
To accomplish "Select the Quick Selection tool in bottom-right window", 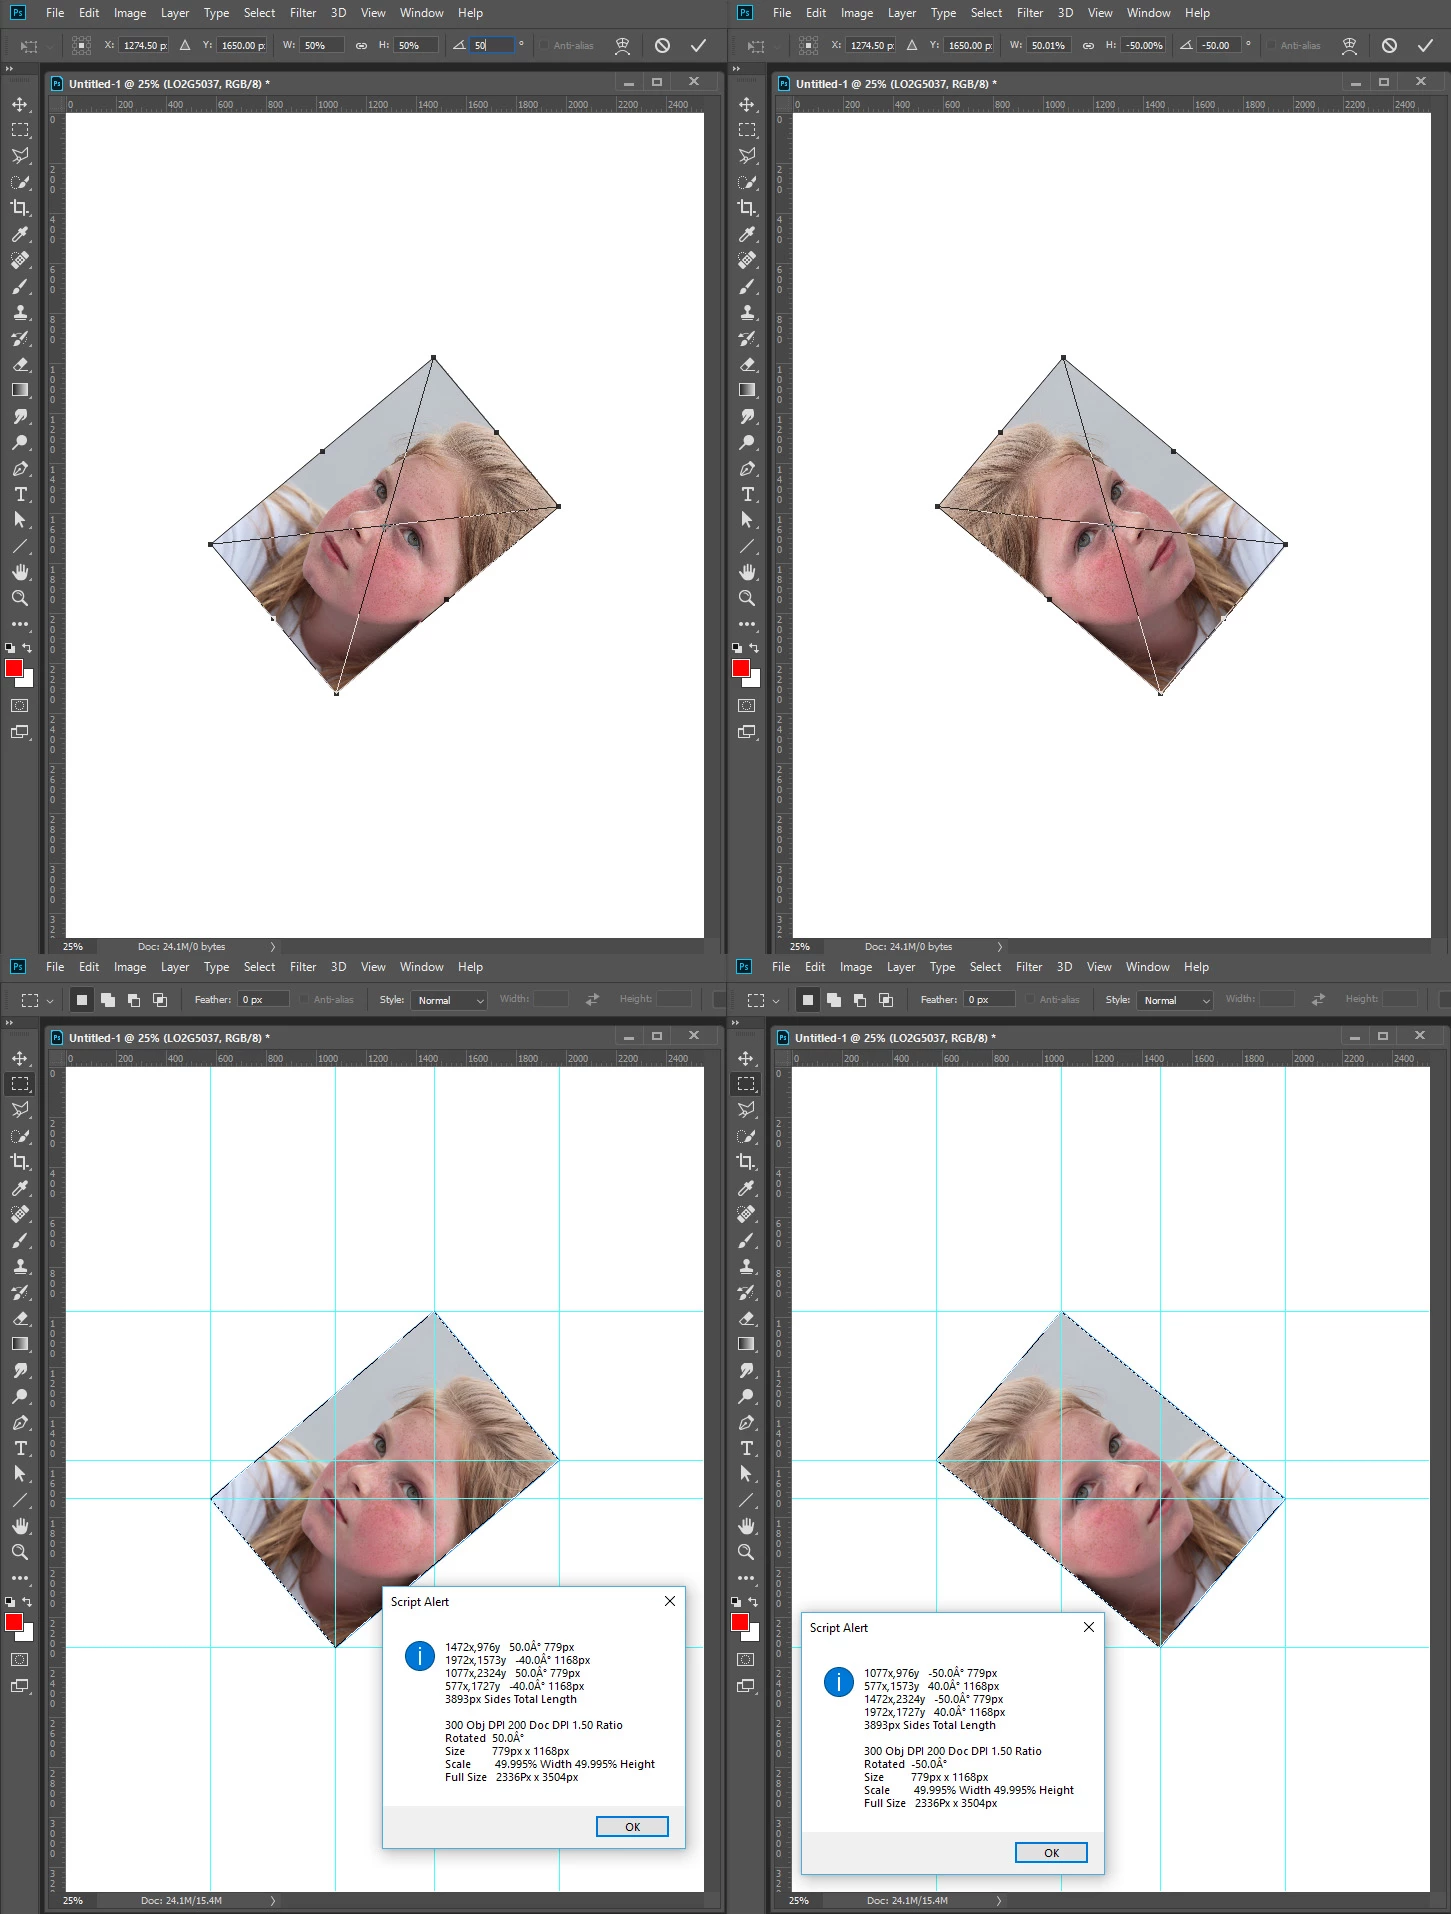I will point(746,1136).
